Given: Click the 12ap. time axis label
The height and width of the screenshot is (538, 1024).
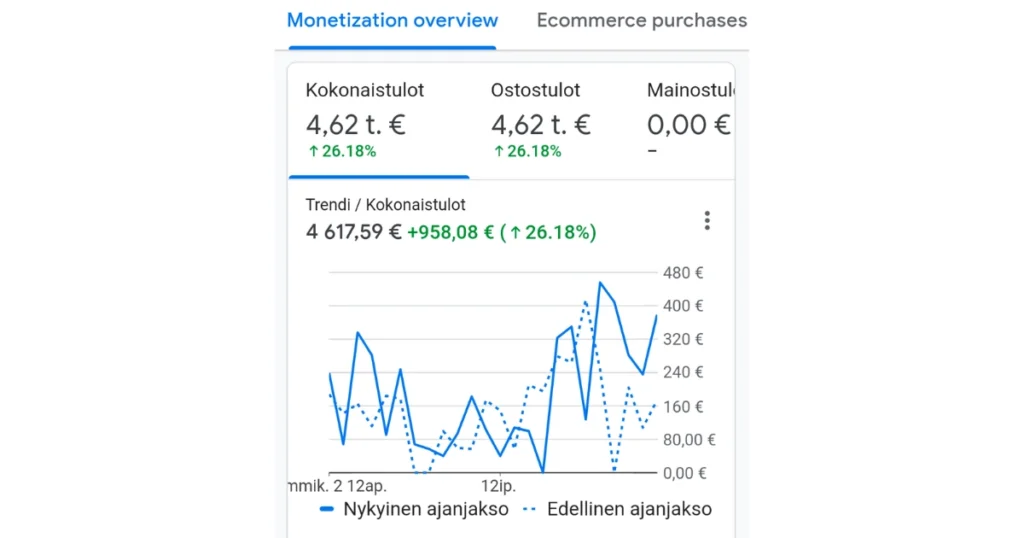Looking at the screenshot, I should click(x=367, y=486).
